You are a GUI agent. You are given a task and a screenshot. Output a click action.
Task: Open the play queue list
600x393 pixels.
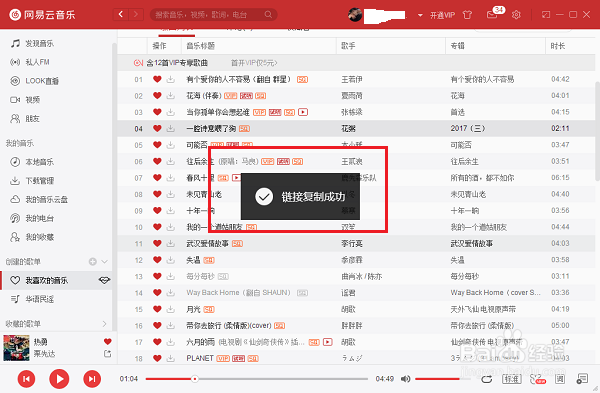point(582,379)
